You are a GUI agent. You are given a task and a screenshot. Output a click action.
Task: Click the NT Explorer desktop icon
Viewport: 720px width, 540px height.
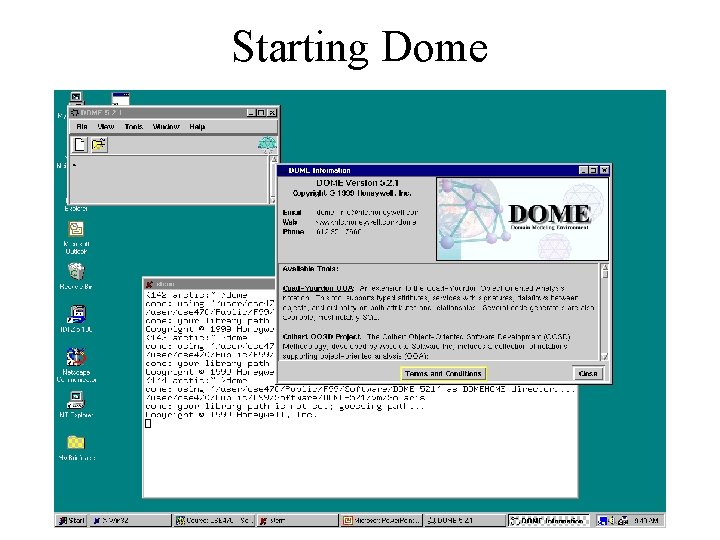click(x=76, y=404)
